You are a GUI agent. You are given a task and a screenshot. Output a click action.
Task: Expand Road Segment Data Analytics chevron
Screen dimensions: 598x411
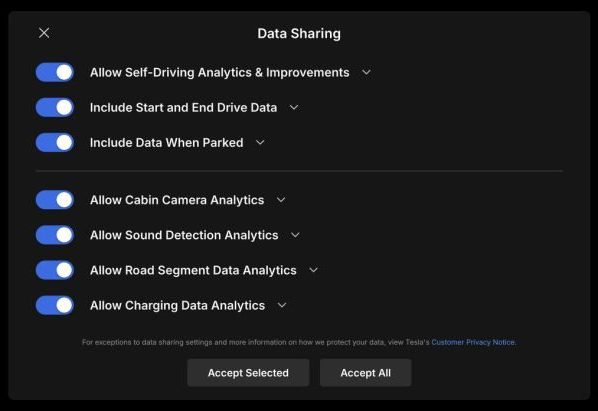tap(313, 270)
